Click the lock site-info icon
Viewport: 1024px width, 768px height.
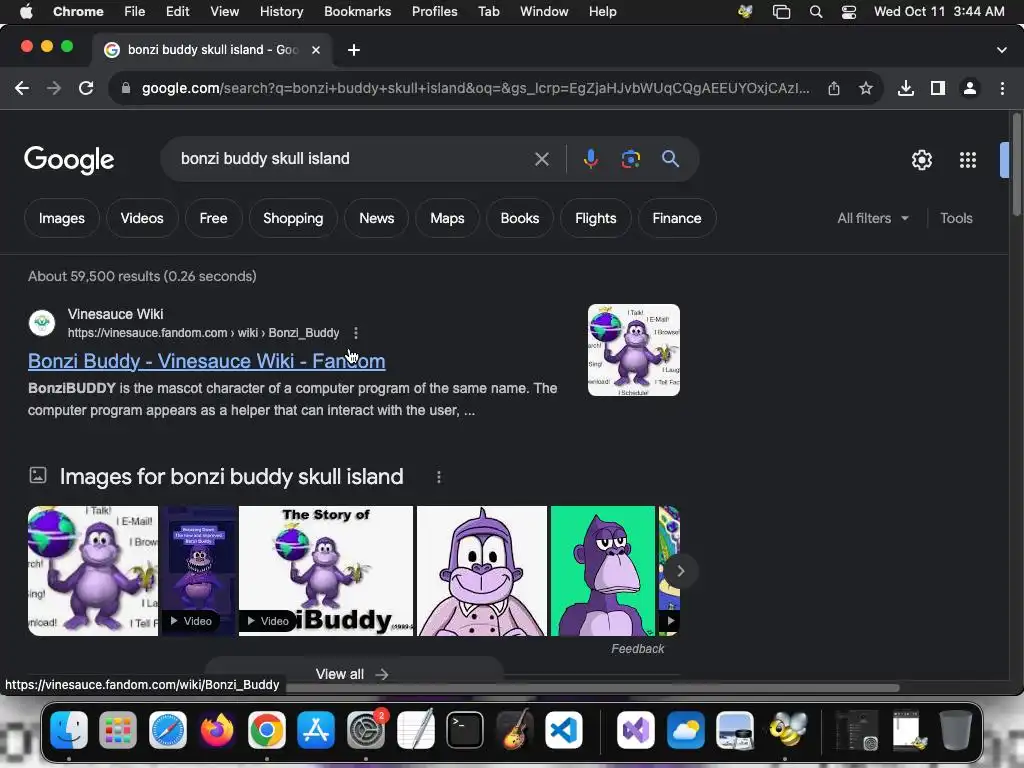126,88
